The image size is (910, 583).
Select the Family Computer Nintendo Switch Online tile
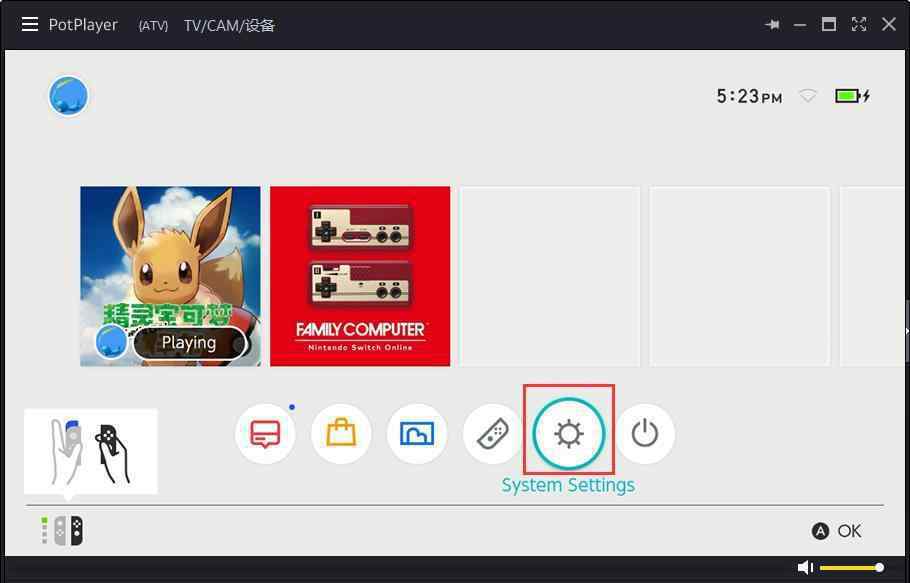click(x=360, y=276)
